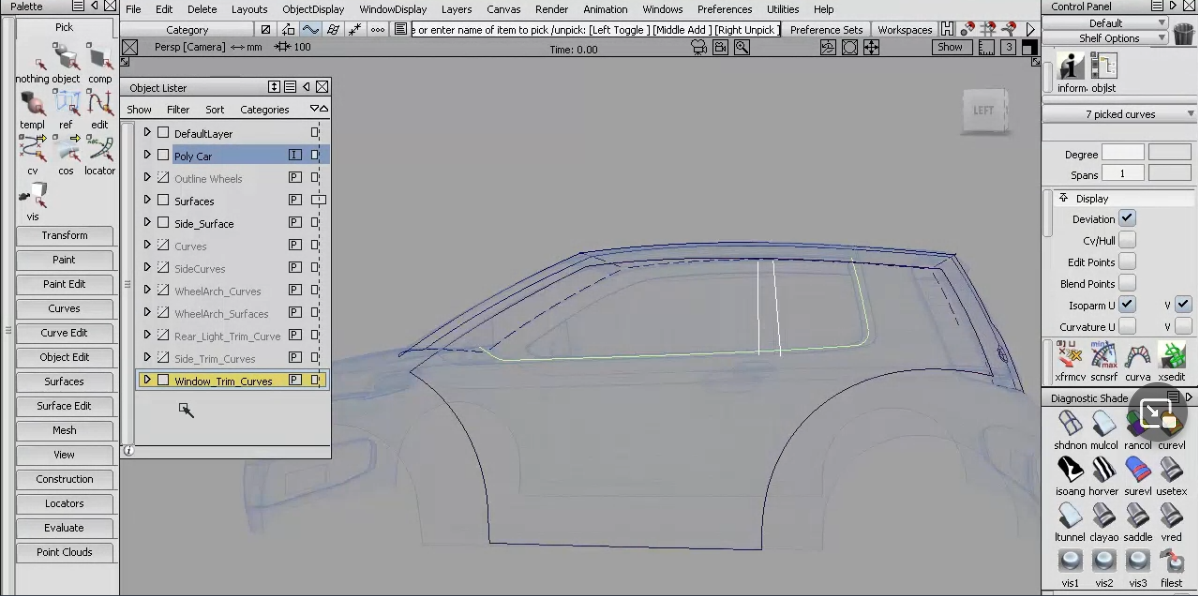Open the Shelf Options dropdown

[1105, 38]
